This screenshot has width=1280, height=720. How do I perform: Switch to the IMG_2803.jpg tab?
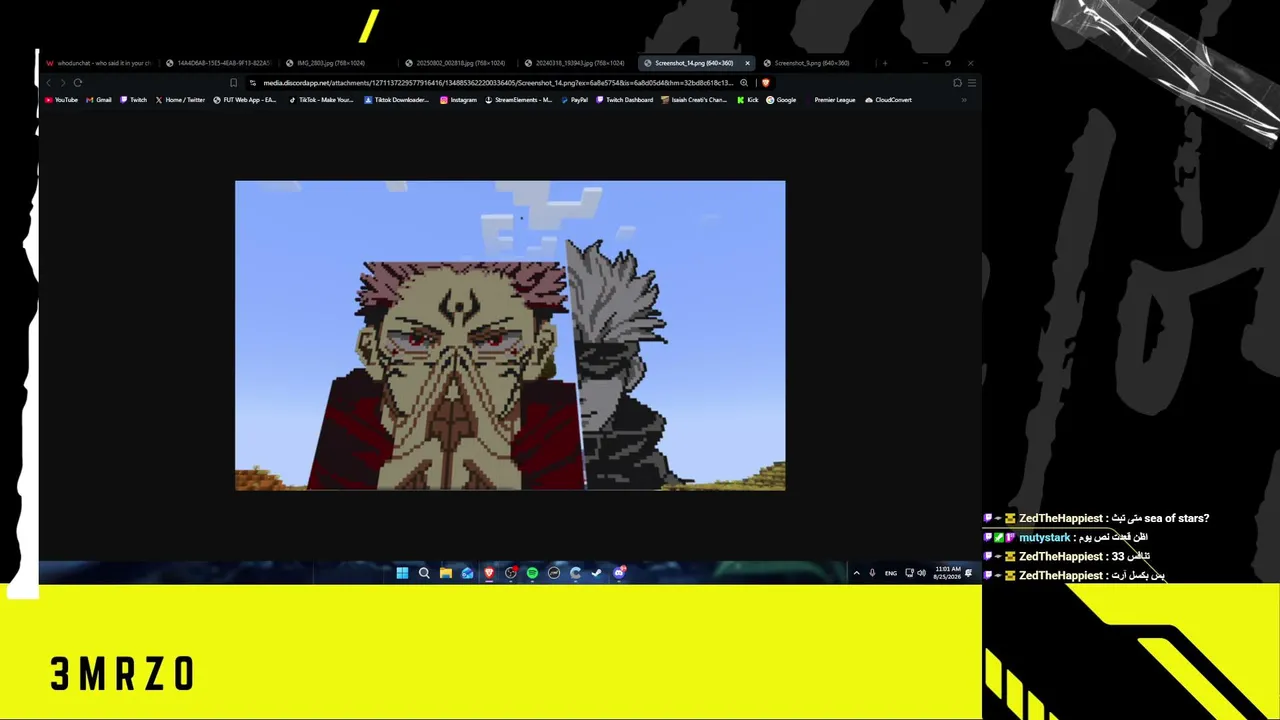click(x=338, y=63)
